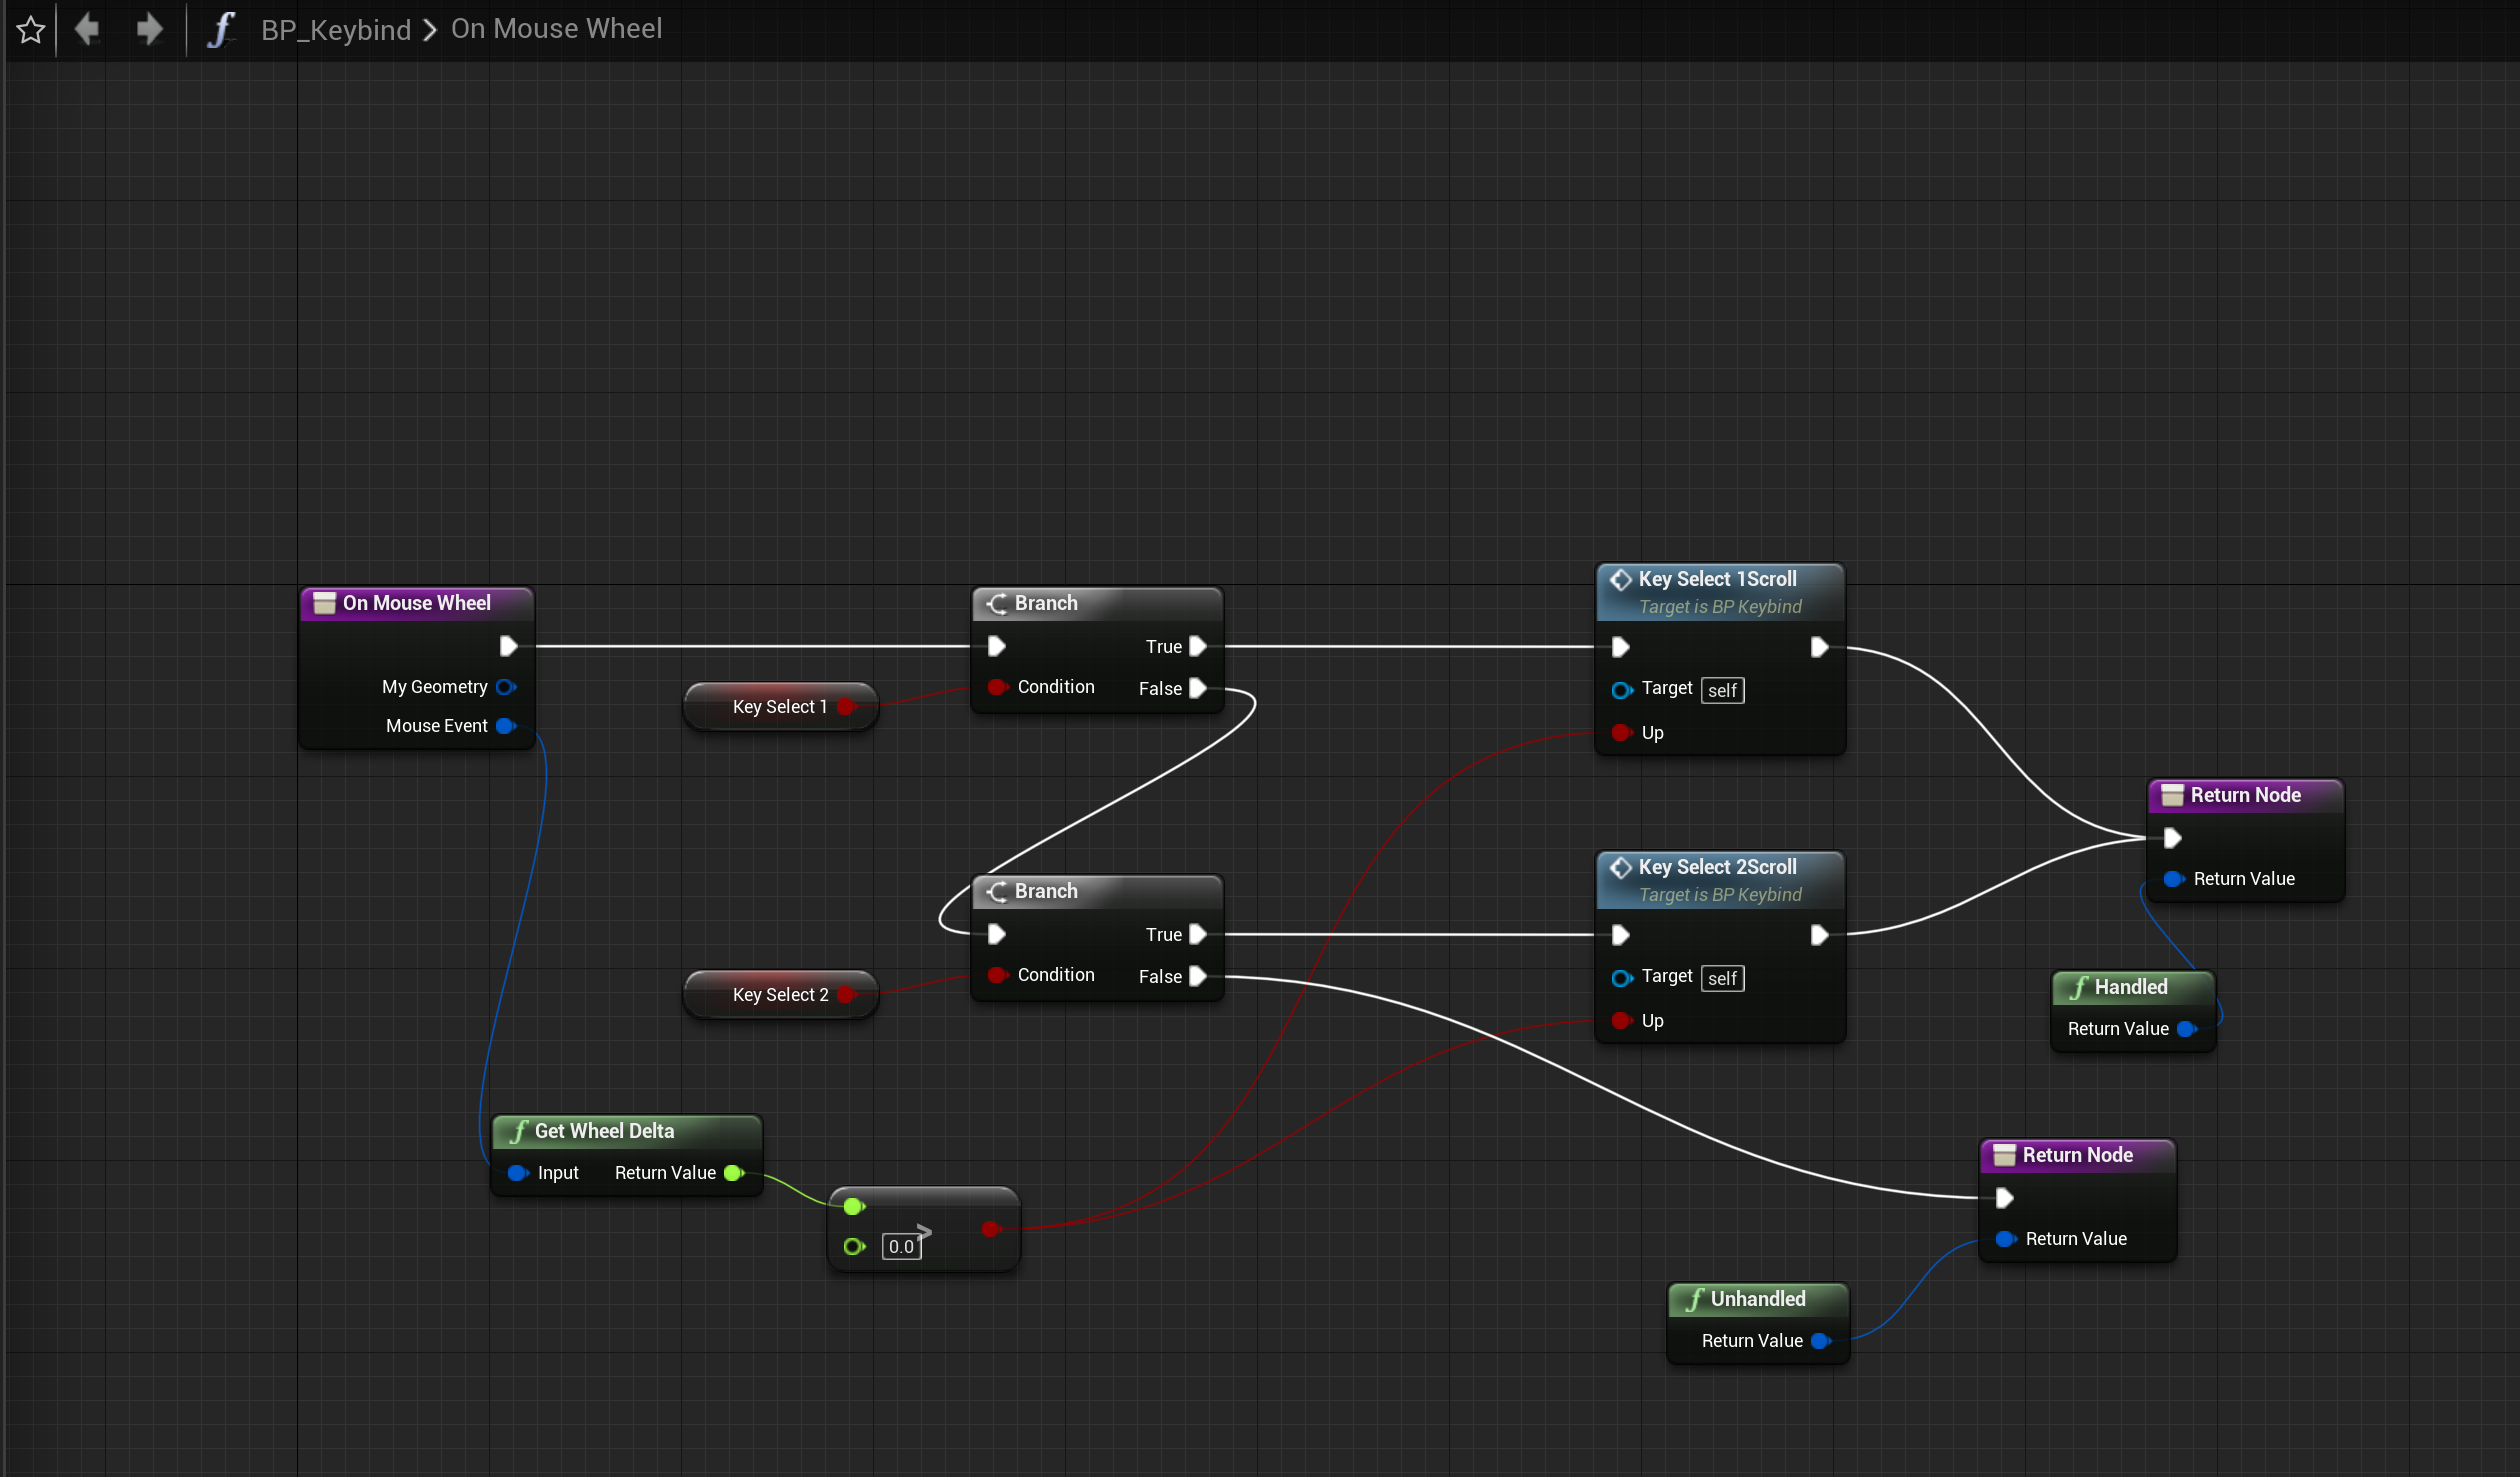Click the function icon beside BP_Keybind

[x=221, y=29]
